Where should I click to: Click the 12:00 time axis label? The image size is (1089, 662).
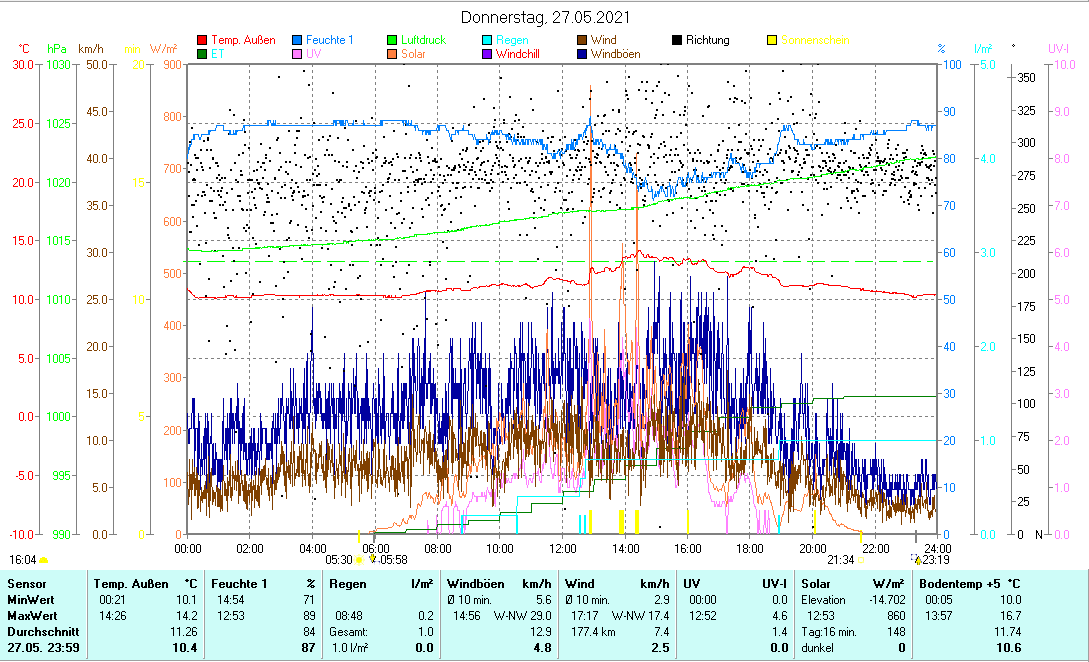click(562, 548)
